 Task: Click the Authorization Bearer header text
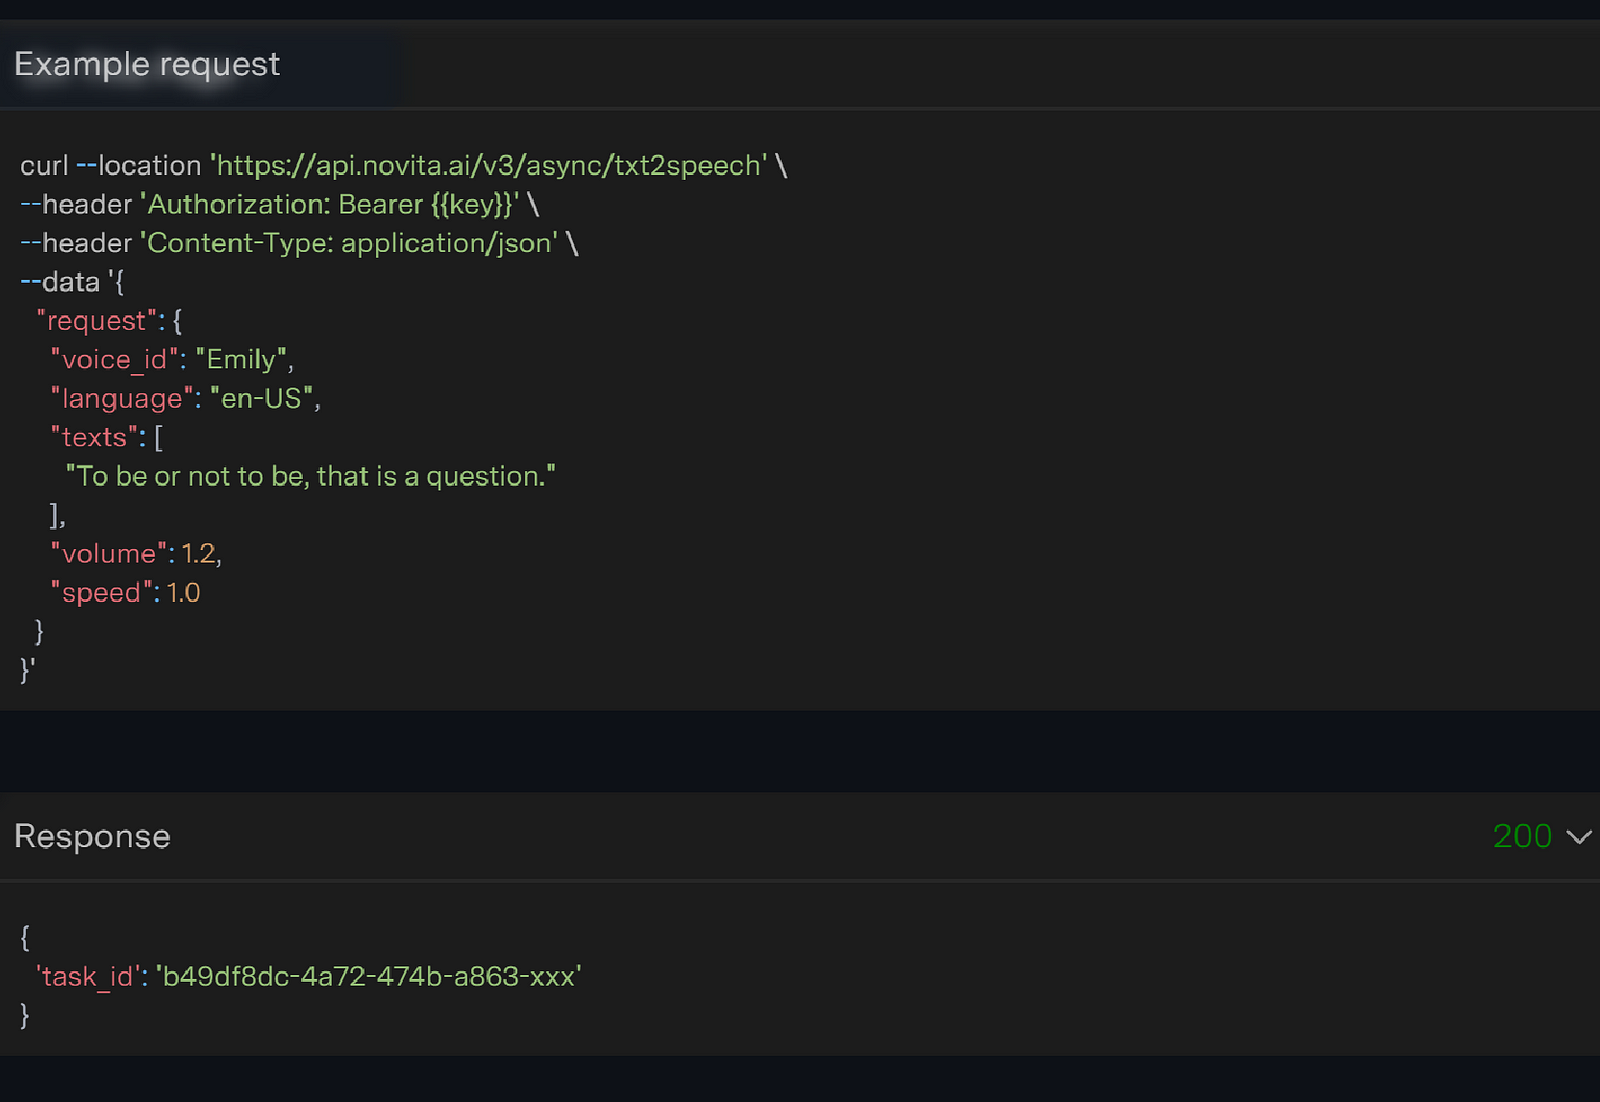(330, 204)
